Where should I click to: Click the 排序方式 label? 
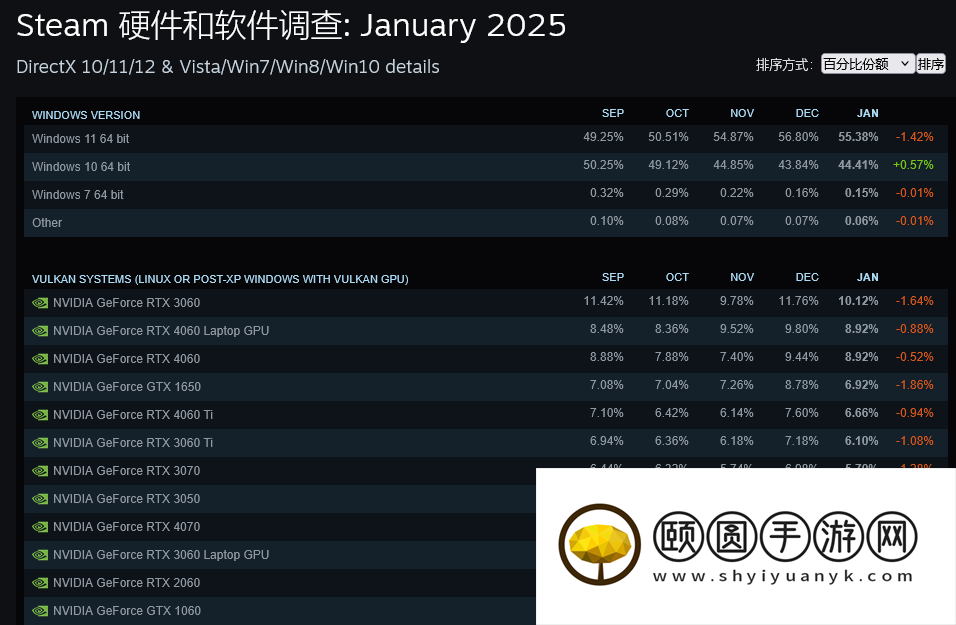tap(784, 65)
